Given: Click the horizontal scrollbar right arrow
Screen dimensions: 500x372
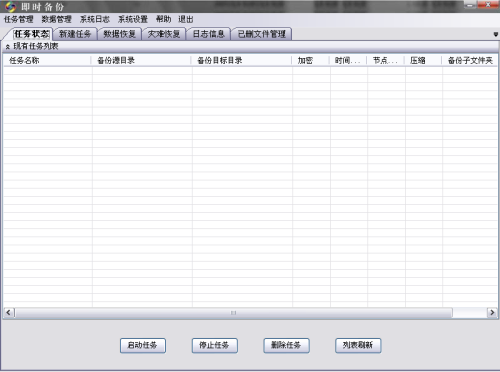Looking at the screenshot, I should click(492, 312).
